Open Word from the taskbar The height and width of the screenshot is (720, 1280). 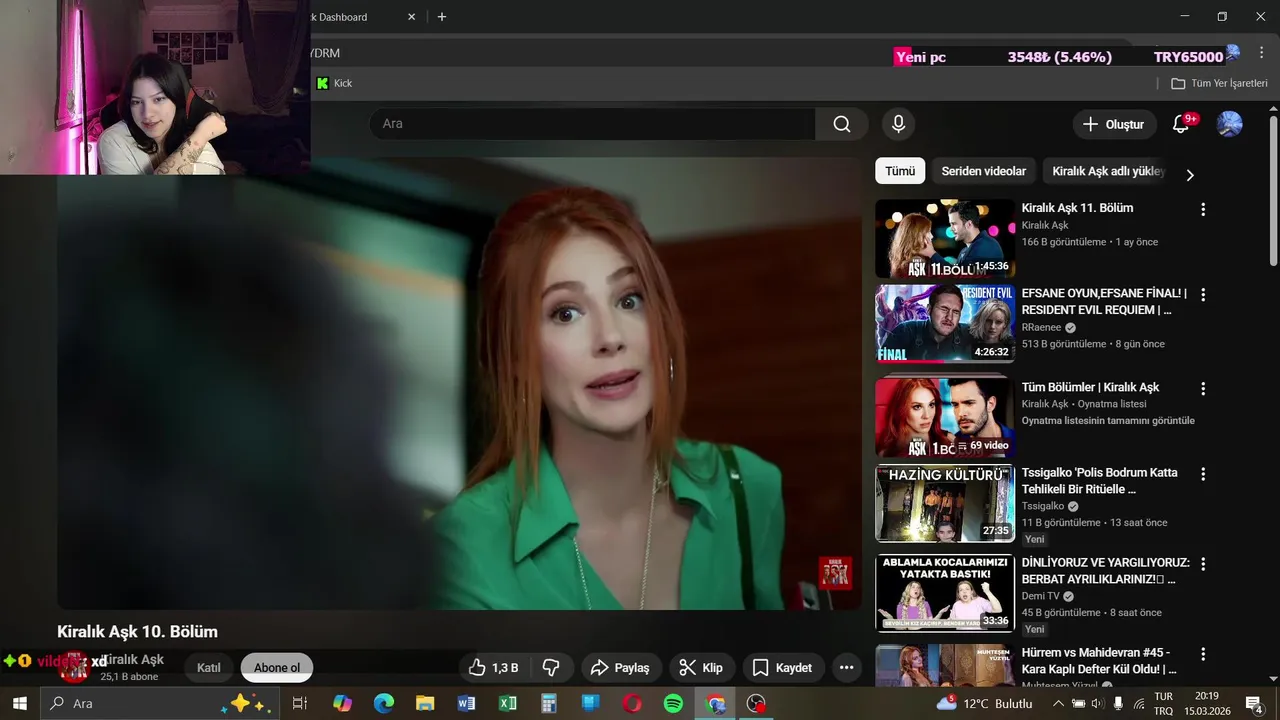click(466, 703)
